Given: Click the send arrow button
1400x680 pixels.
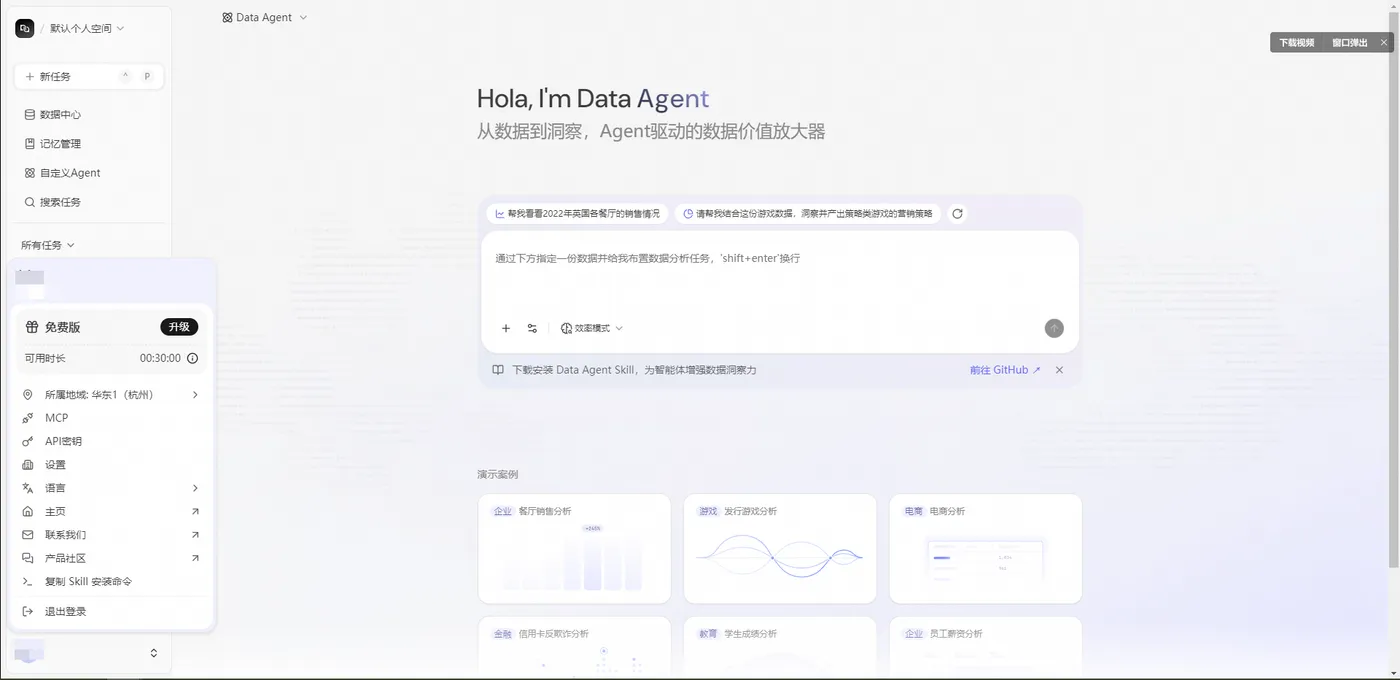Looking at the screenshot, I should 1054,328.
